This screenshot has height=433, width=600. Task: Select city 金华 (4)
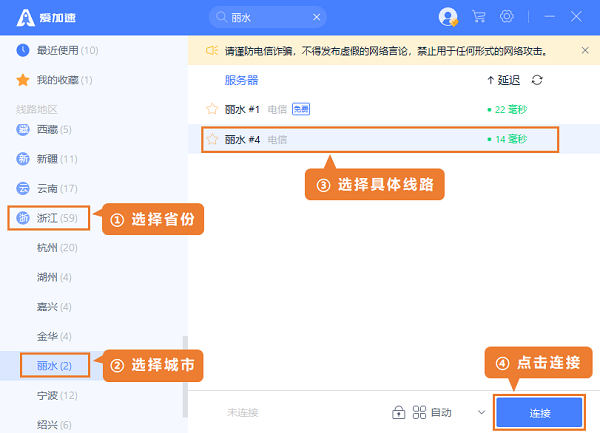[x=54, y=337]
